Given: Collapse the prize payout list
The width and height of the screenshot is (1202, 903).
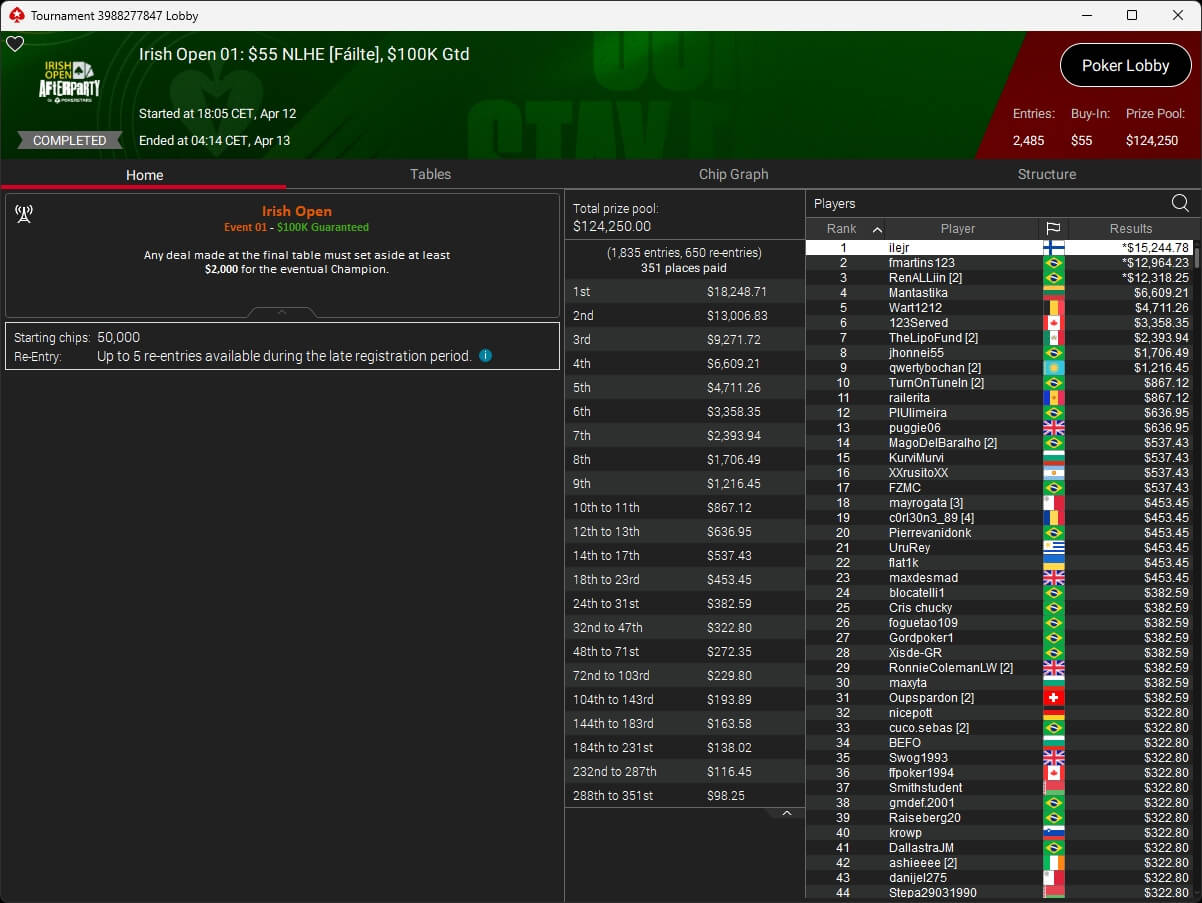Looking at the screenshot, I should click(x=786, y=814).
